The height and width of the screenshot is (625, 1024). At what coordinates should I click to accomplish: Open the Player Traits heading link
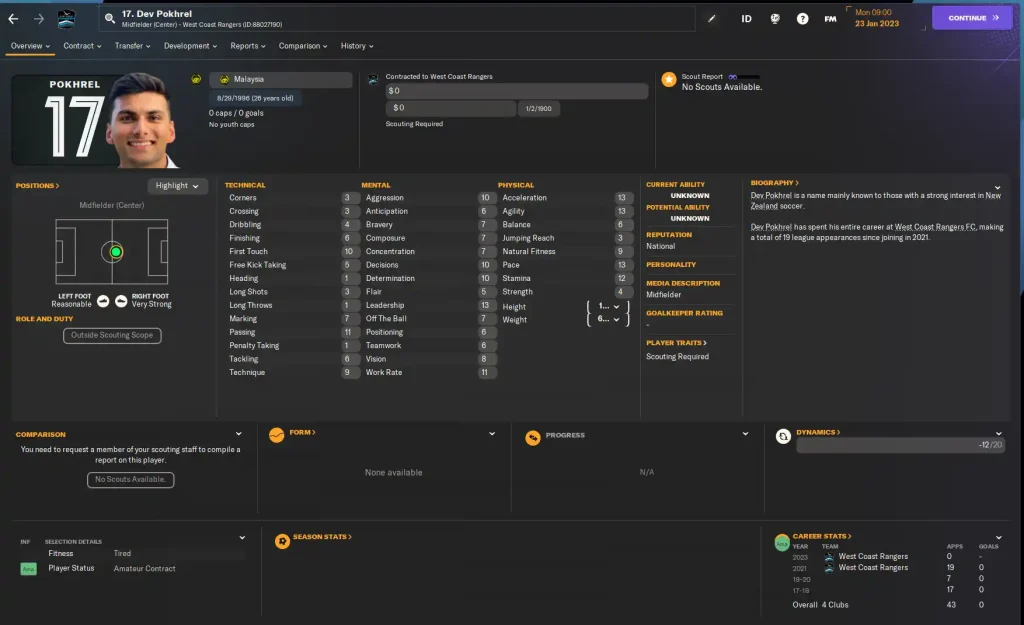[677, 343]
